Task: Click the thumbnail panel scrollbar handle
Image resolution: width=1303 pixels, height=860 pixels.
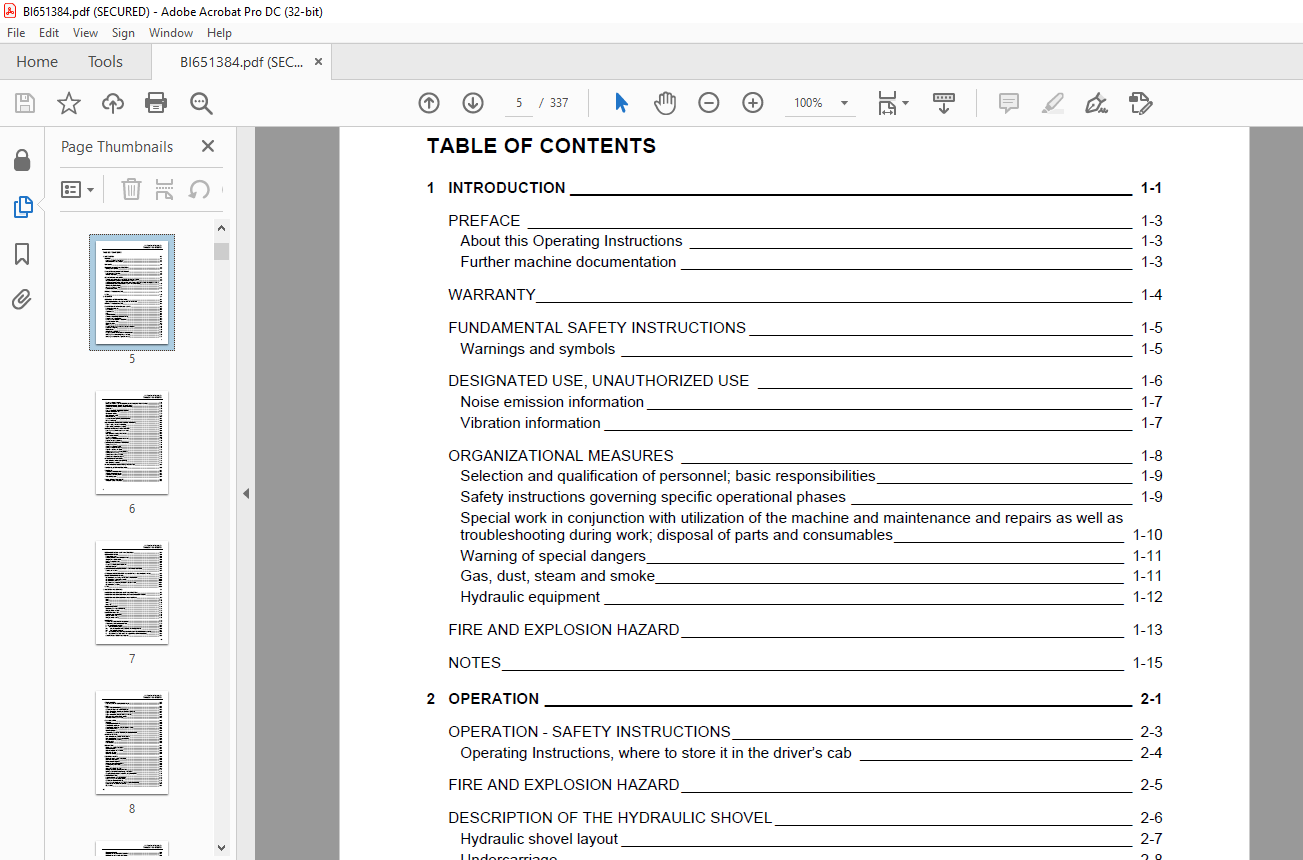Action: pos(221,250)
